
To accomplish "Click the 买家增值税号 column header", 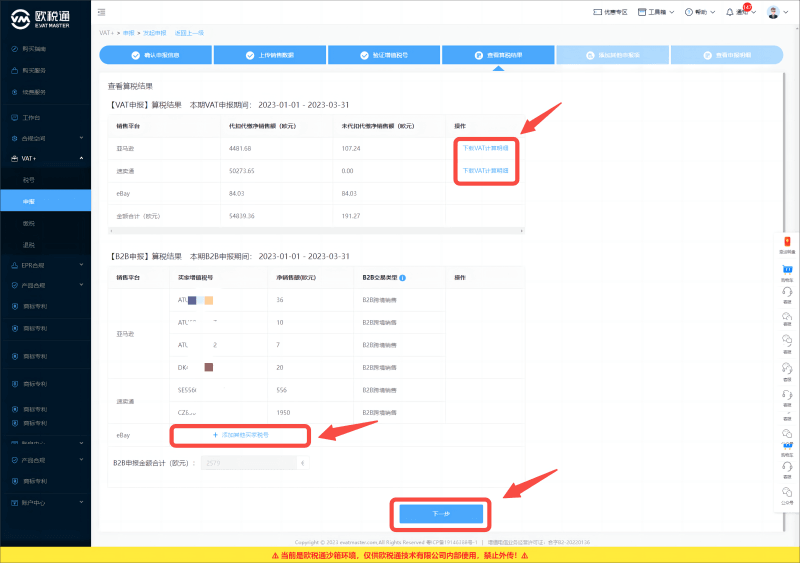I will pyautogui.click(x=195, y=278).
